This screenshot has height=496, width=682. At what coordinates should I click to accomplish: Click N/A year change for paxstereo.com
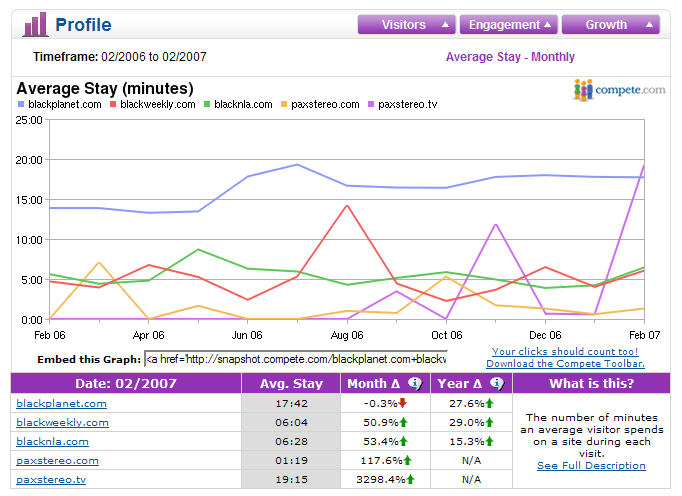pyautogui.click(x=471, y=461)
